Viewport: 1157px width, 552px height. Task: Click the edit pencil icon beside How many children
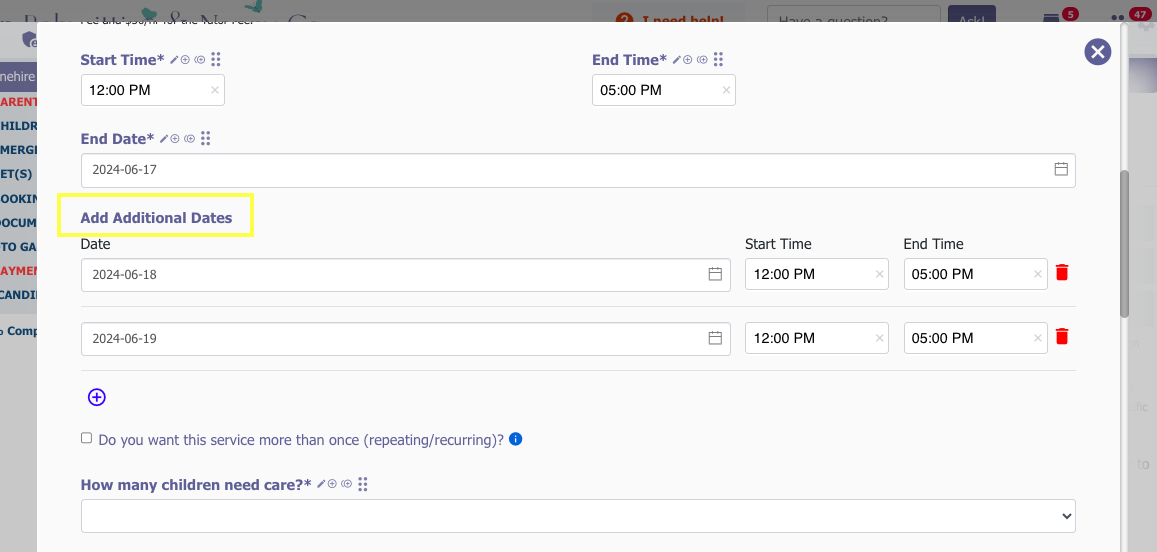point(321,484)
